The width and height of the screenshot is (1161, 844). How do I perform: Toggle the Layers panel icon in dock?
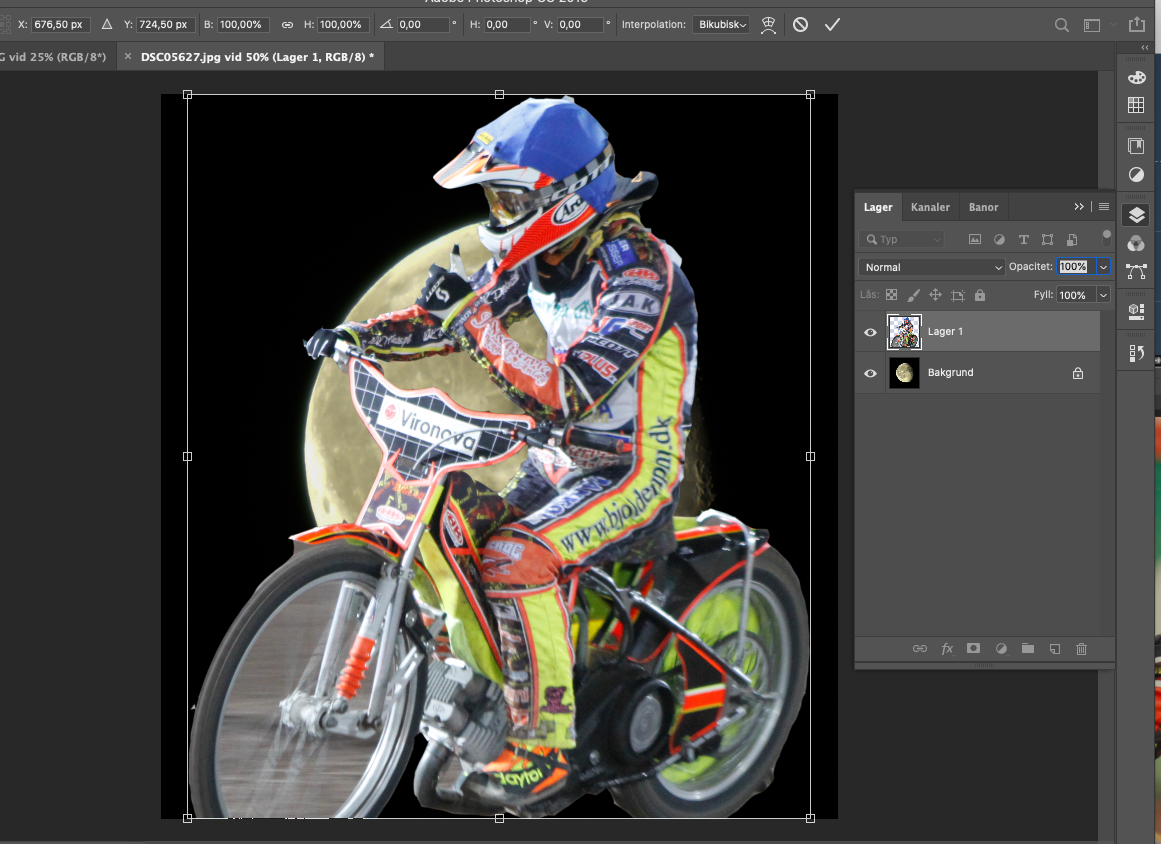[x=1137, y=215]
